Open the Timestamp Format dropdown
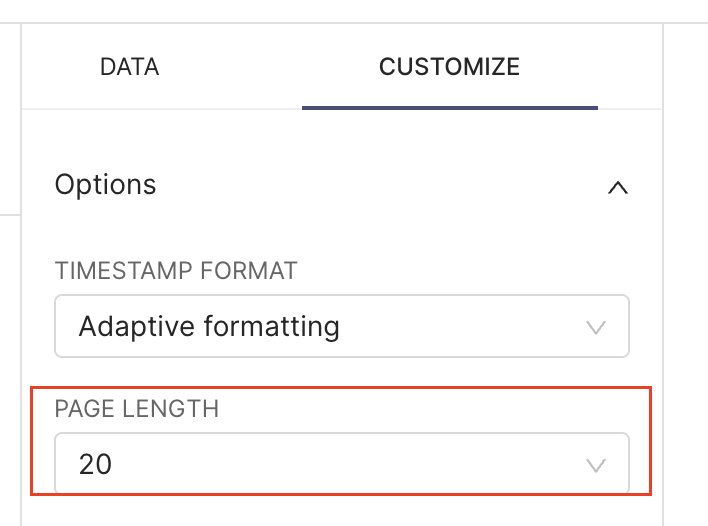The image size is (708, 526). click(341, 326)
